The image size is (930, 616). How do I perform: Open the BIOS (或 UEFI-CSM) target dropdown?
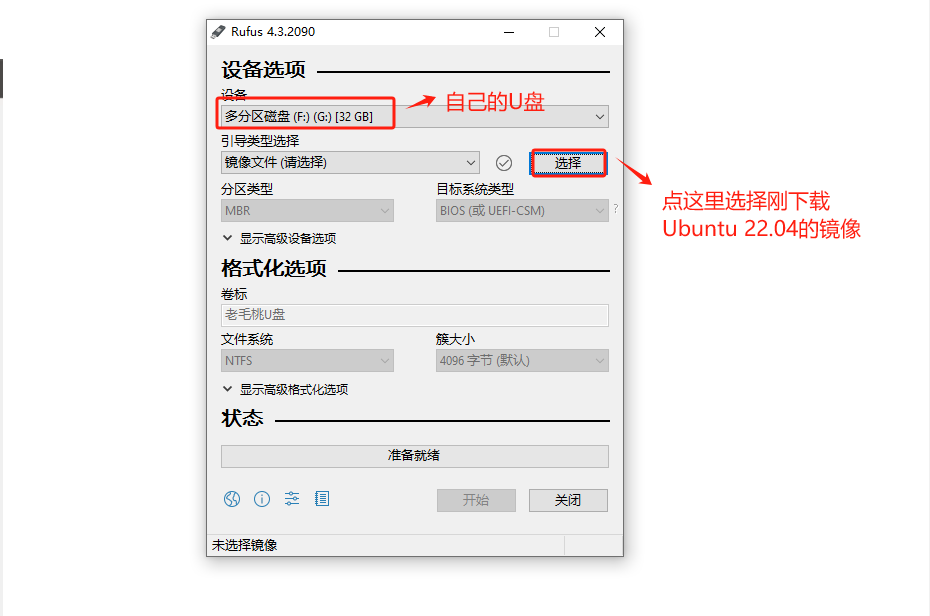pyautogui.click(x=522, y=210)
